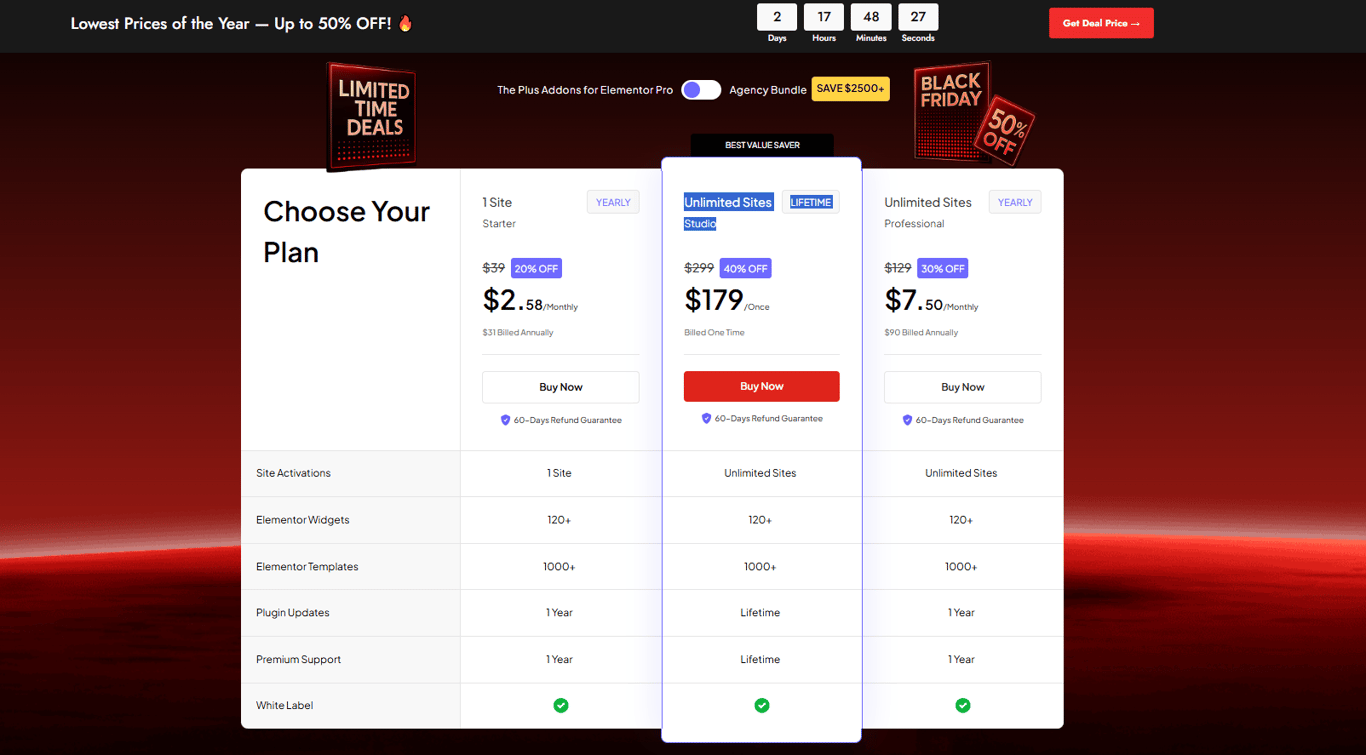Click Lifetime value in the Premium Support row
Image resolution: width=1366 pixels, height=755 pixels.
click(760, 659)
